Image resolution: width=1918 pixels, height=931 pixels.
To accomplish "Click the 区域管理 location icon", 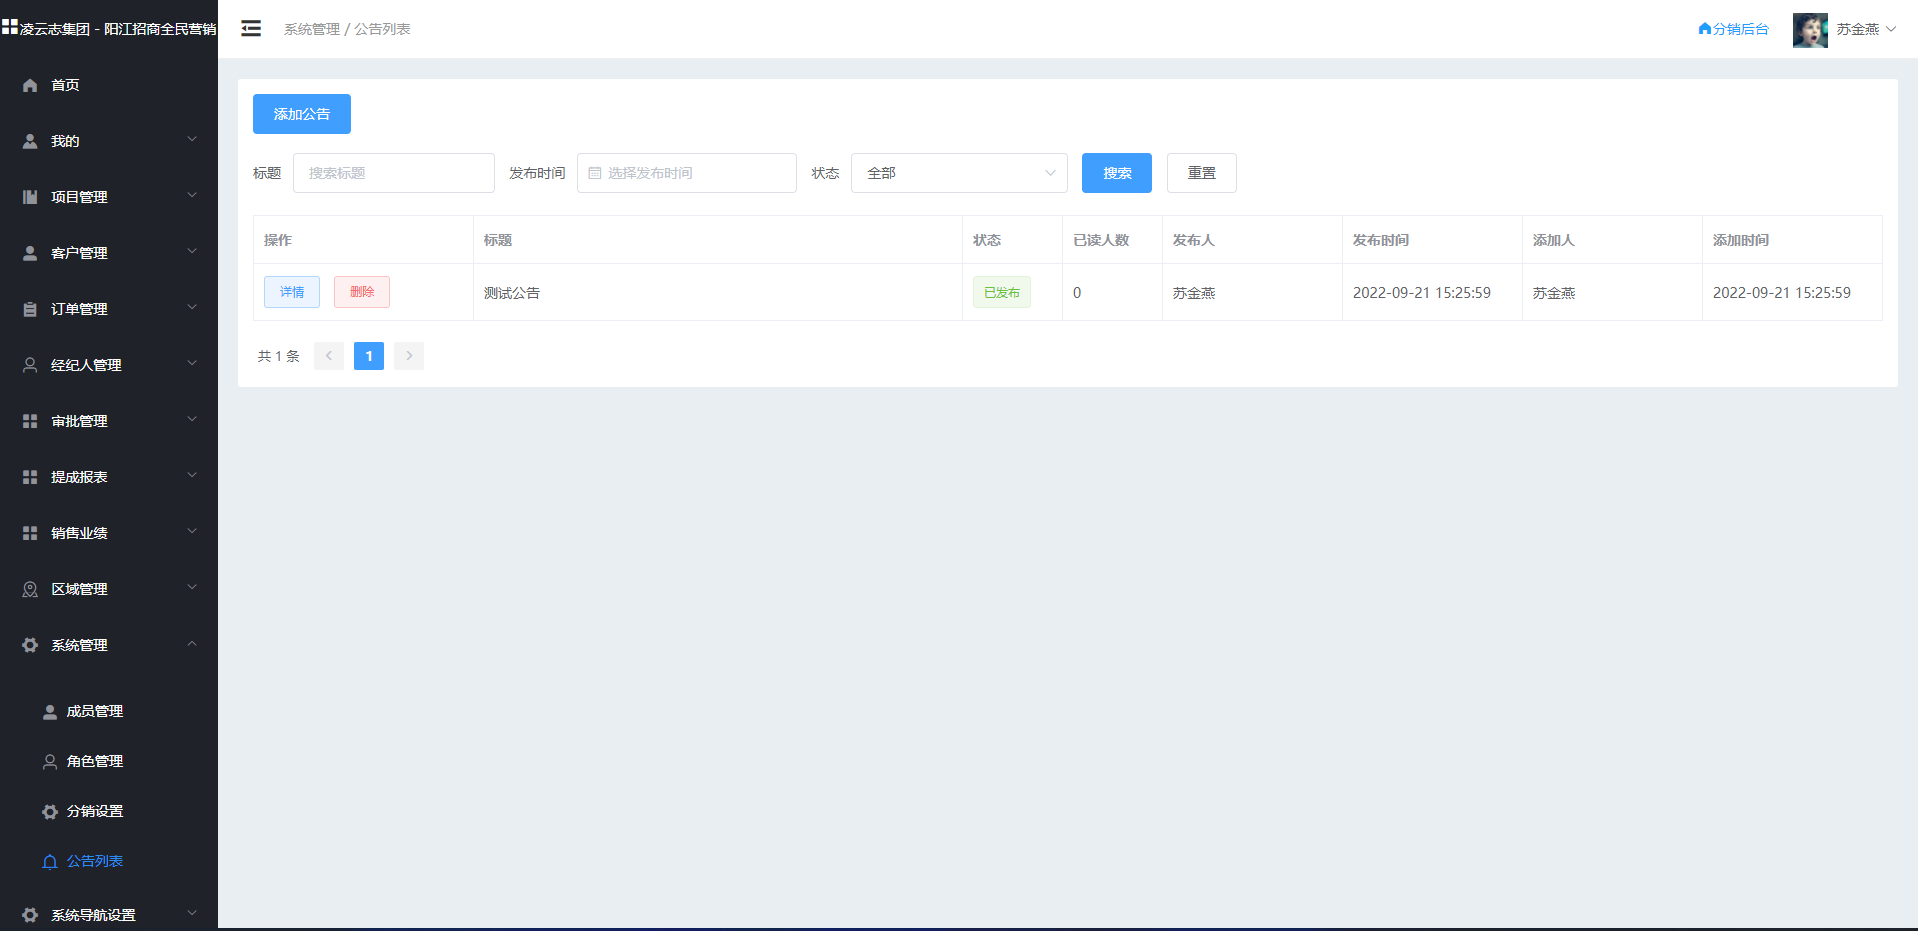I will 30,589.
